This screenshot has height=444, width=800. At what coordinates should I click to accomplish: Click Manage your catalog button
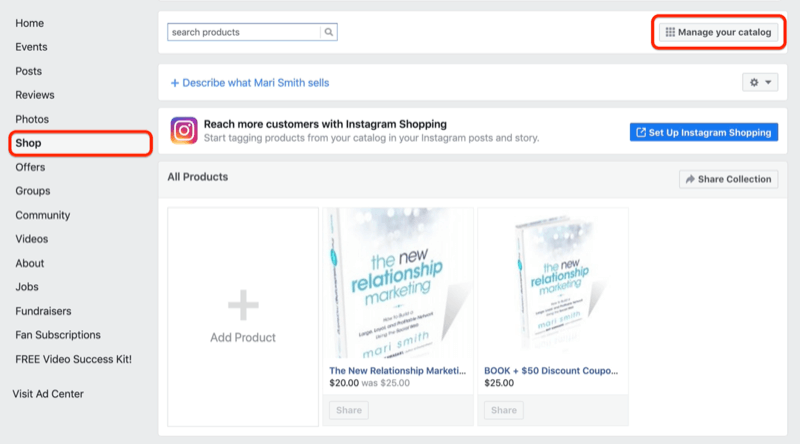pos(718,32)
